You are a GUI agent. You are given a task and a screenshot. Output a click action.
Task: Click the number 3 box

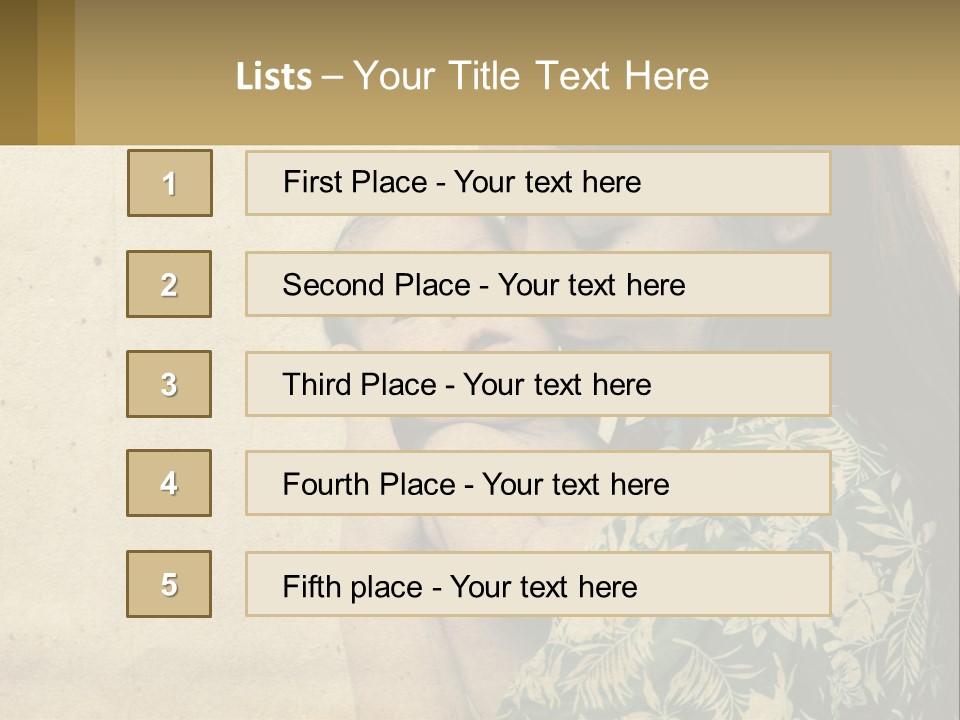point(169,384)
